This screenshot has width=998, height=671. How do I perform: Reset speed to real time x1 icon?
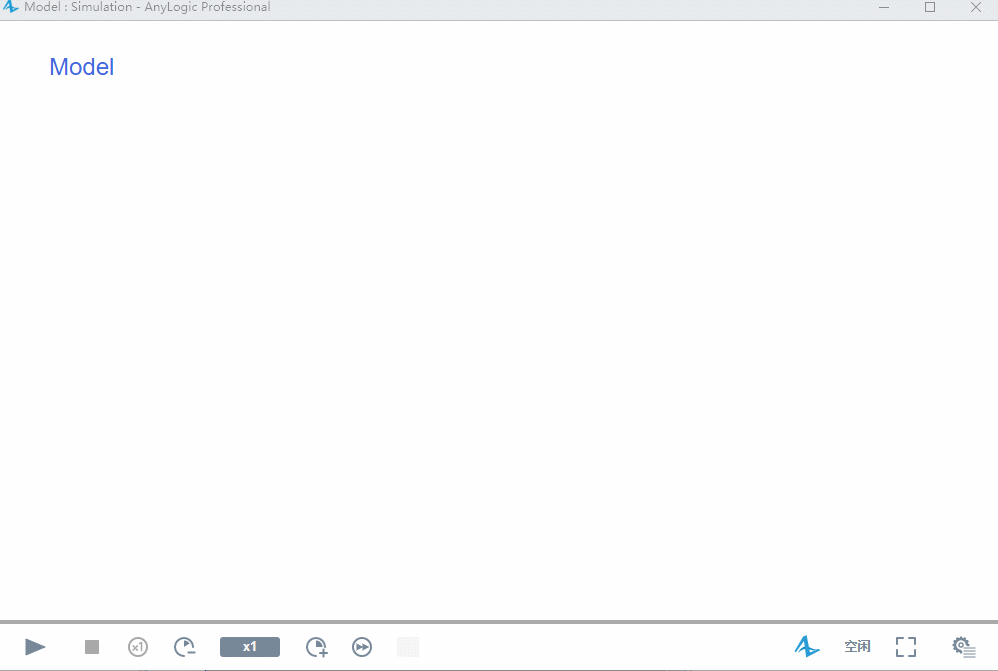click(x=137, y=647)
